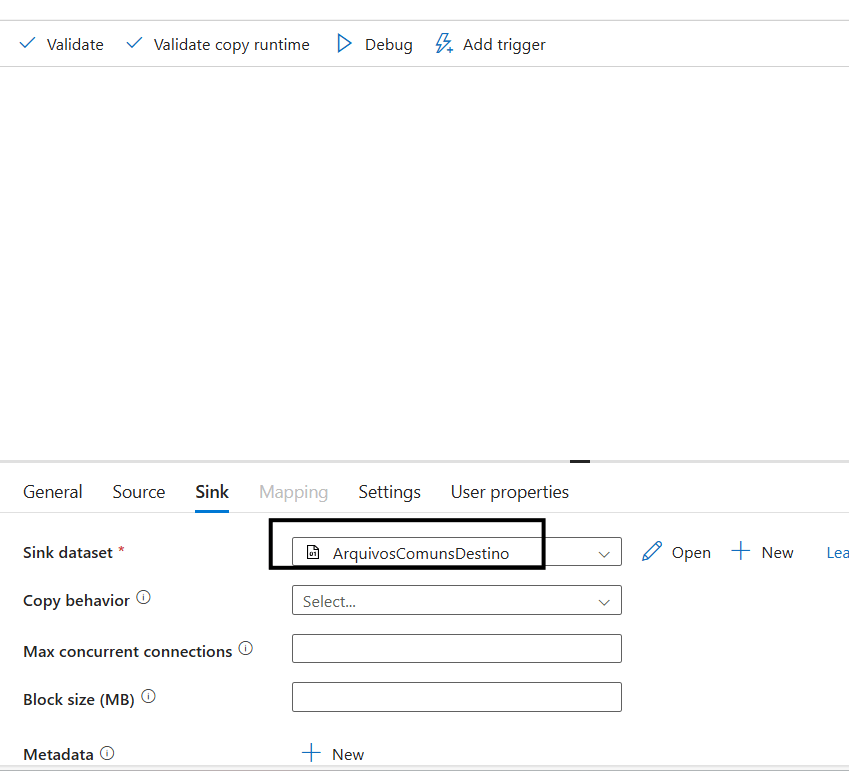Open sink dataset with pencil icon
Image resolution: width=849 pixels, height=771 pixels.
point(652,552)
